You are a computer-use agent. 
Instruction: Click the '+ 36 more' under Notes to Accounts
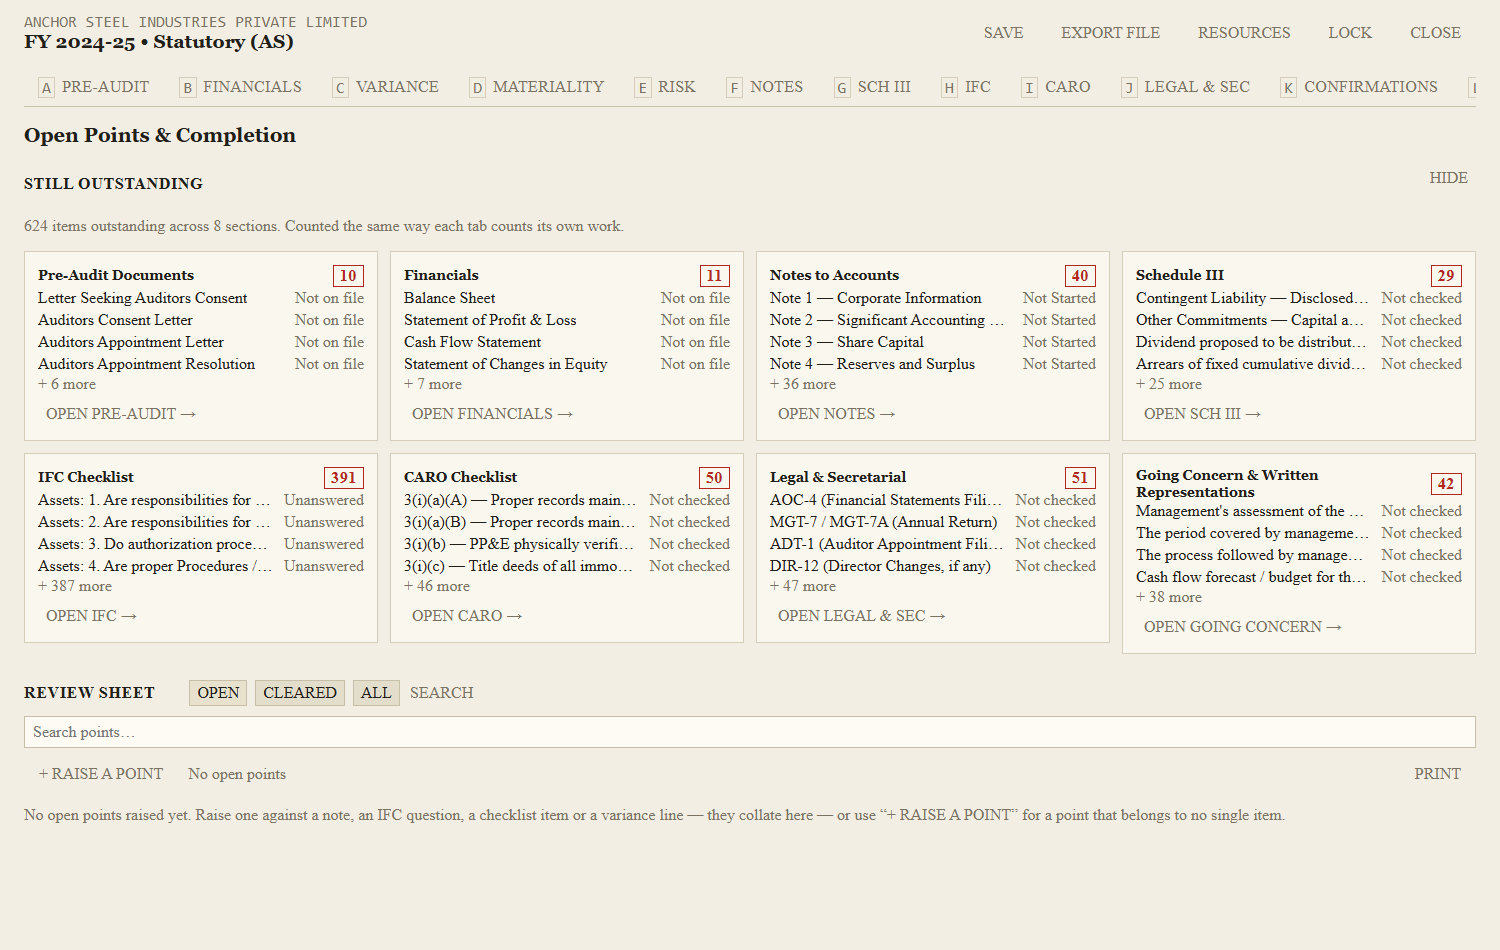(803, 384)
